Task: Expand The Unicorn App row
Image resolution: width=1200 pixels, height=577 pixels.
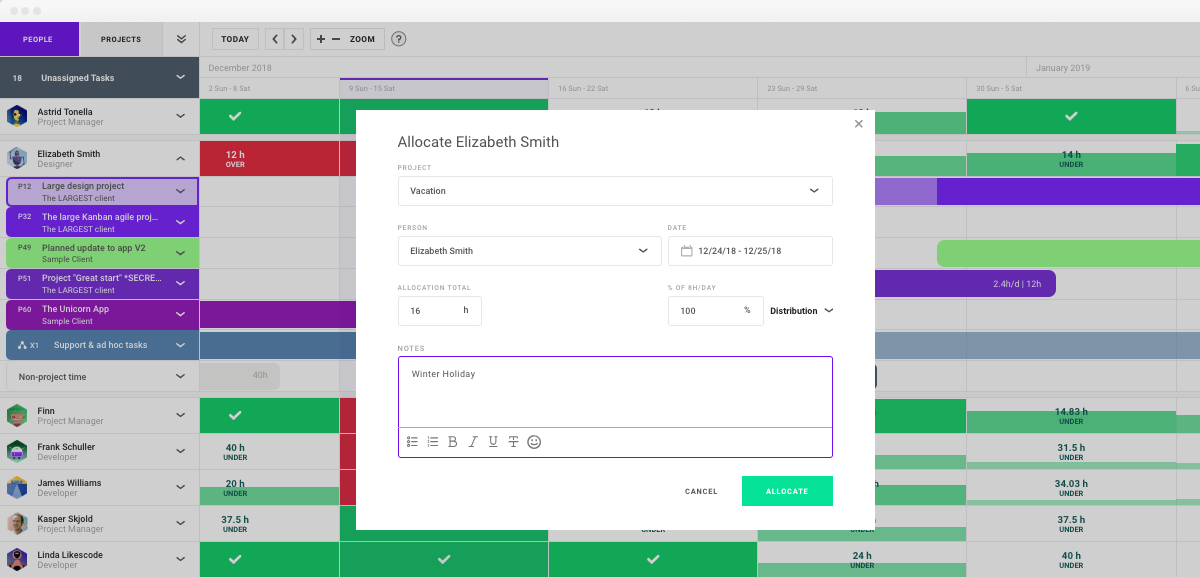Action: [180, 314]
